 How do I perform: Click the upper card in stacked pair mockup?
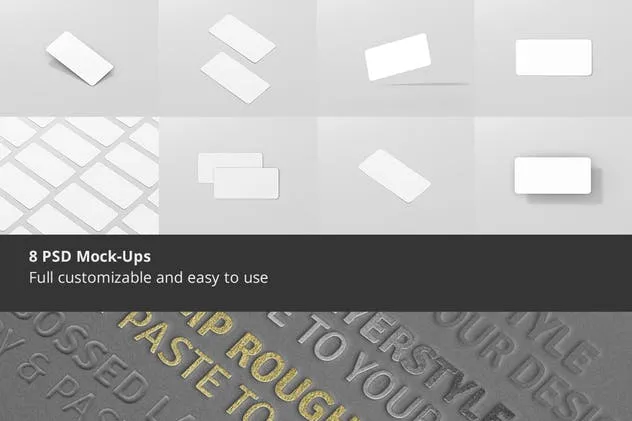tap(242, 38)
